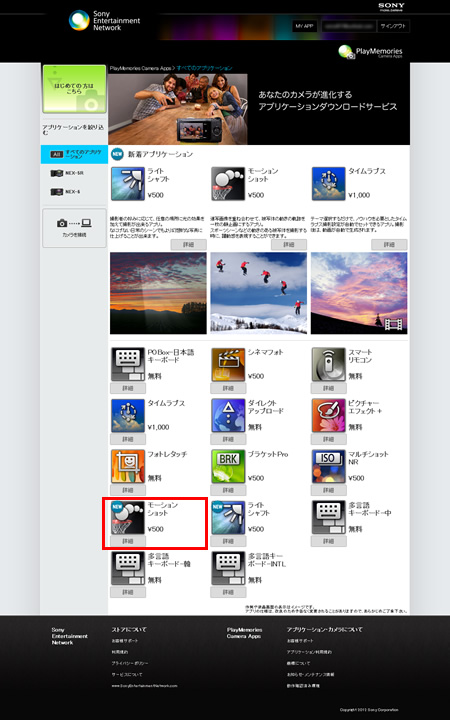Open the ダイレクトアップロード globe icon

(x=228, y=416)
